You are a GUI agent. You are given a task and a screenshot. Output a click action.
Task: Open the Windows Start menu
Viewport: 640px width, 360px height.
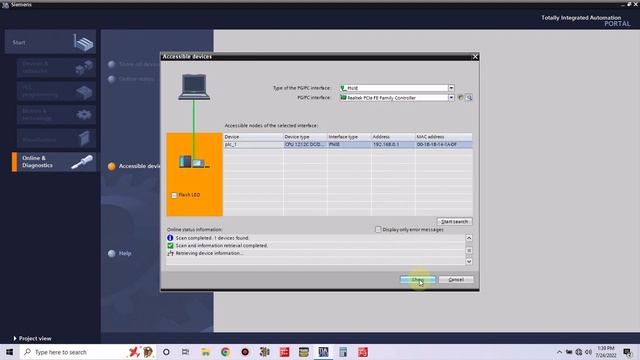[x=9, y=352]
